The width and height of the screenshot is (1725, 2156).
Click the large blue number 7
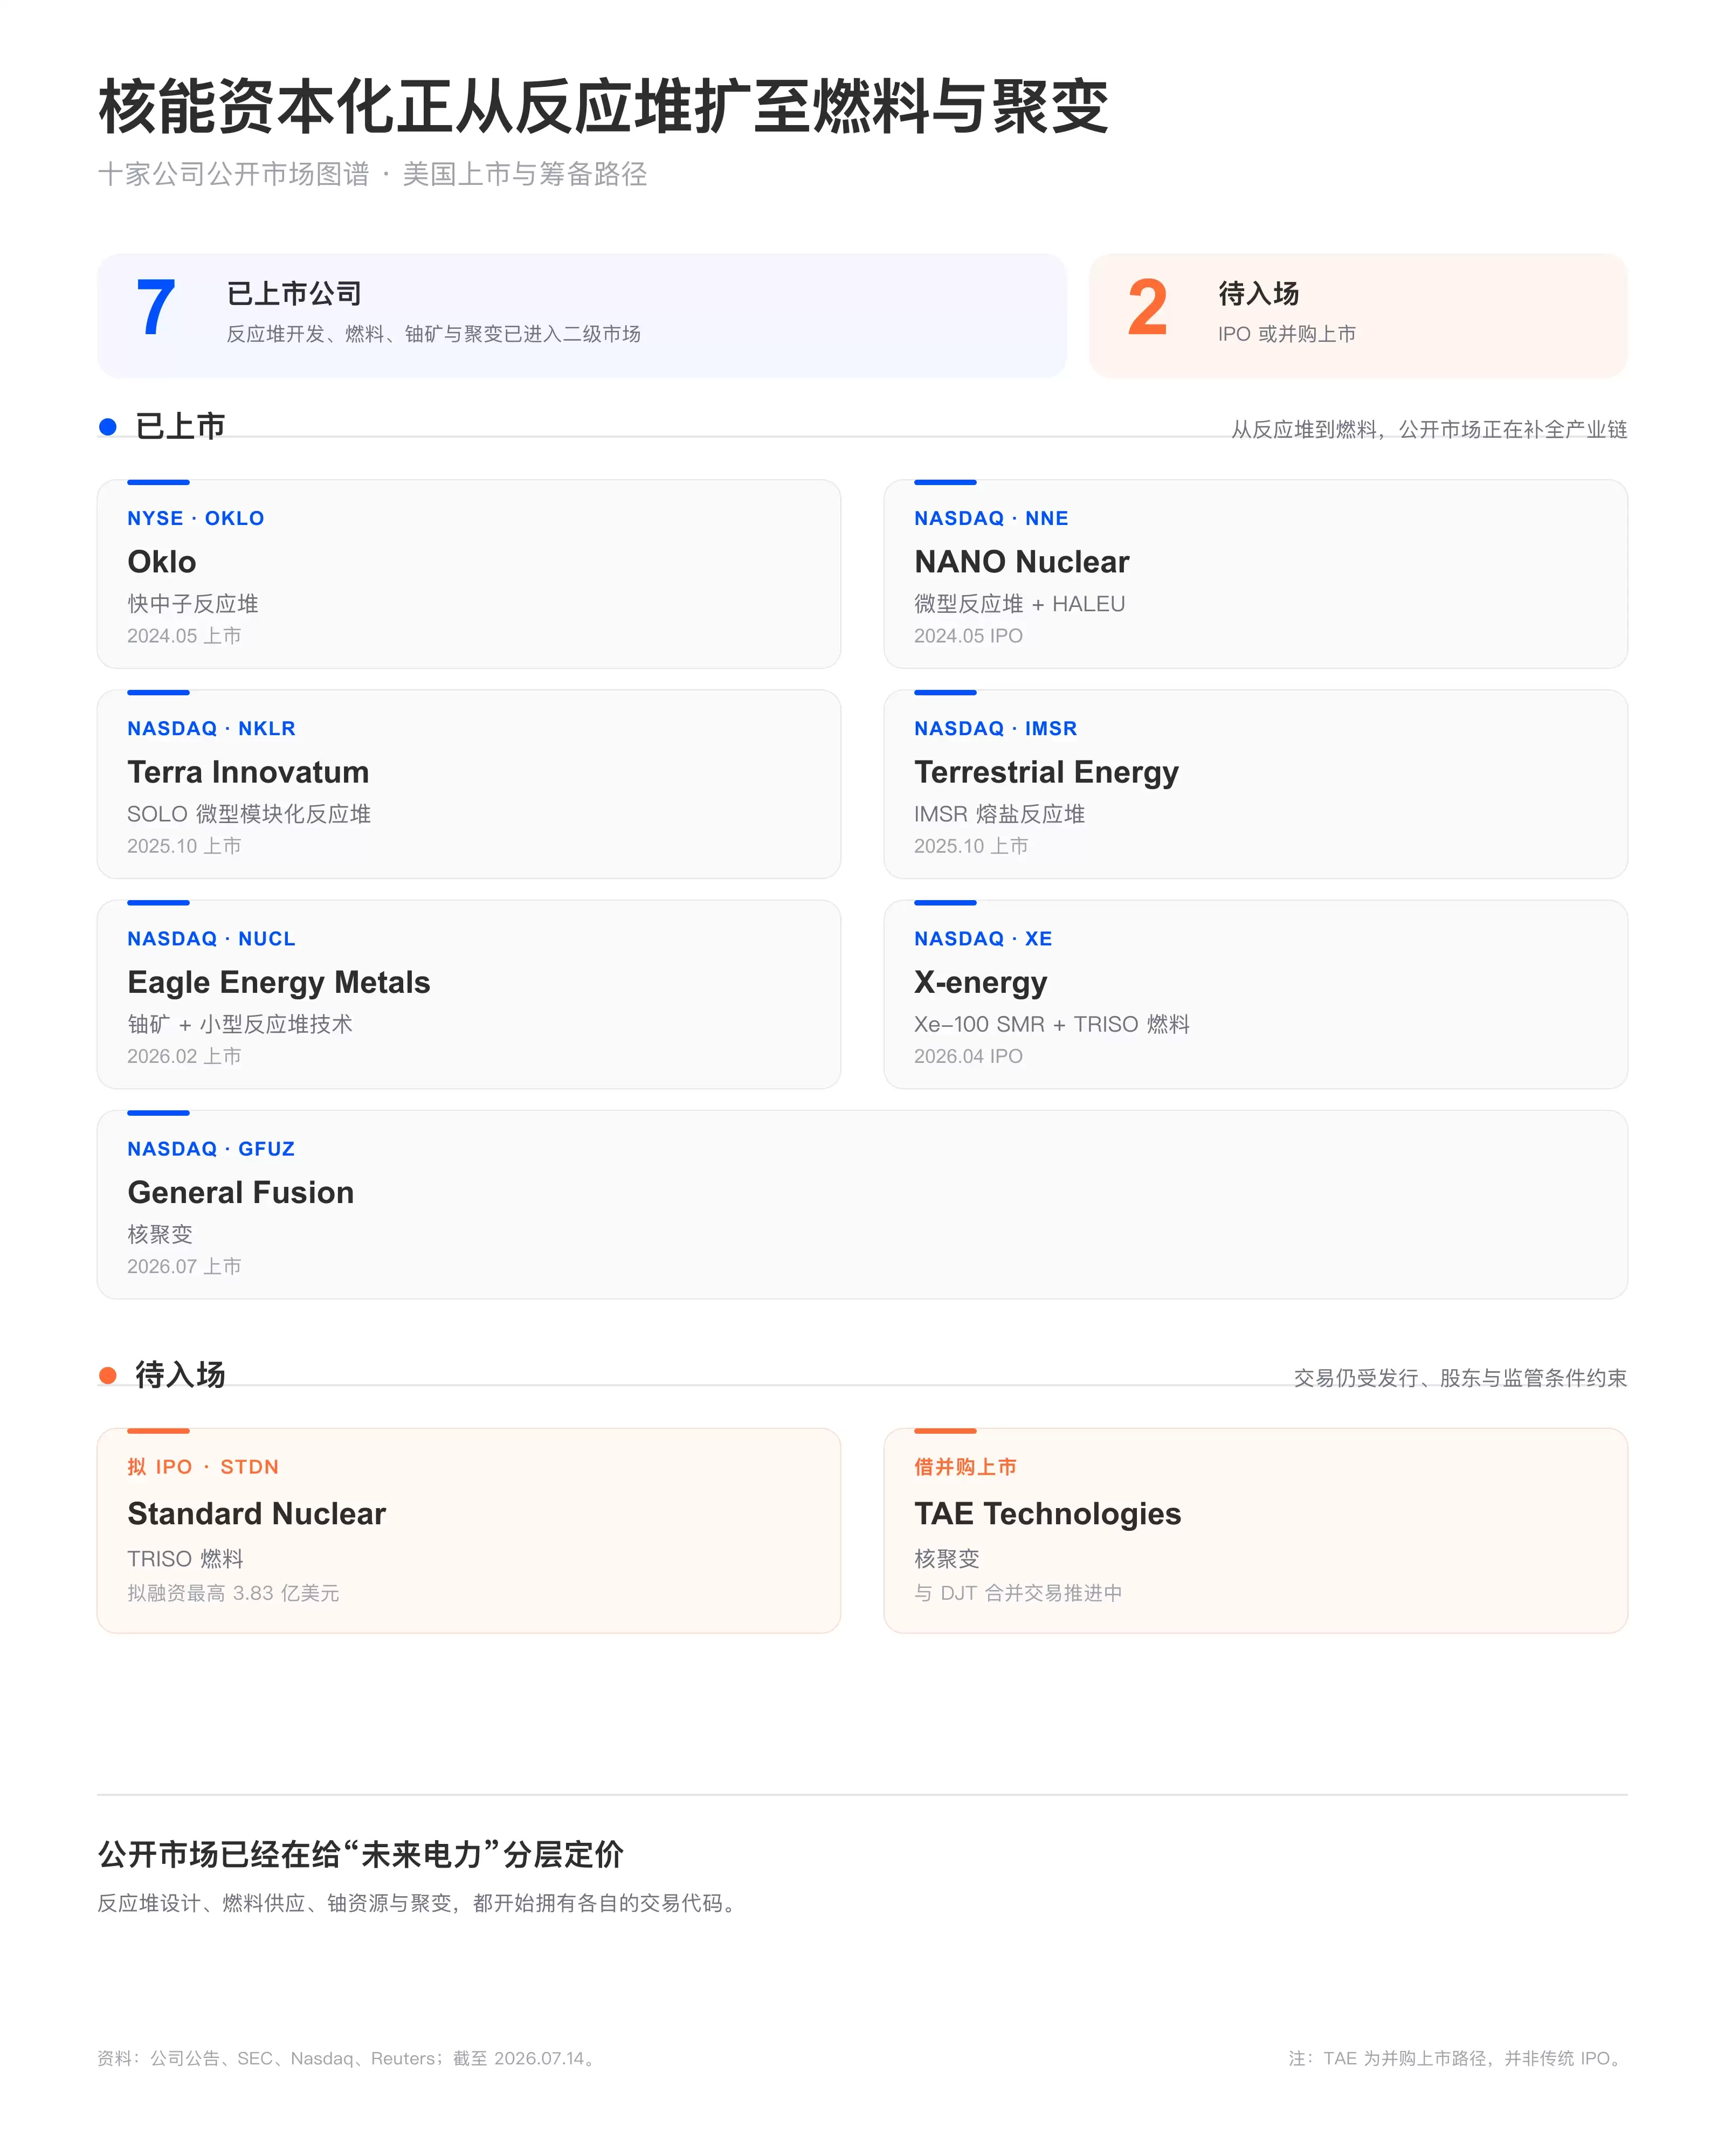156,308
